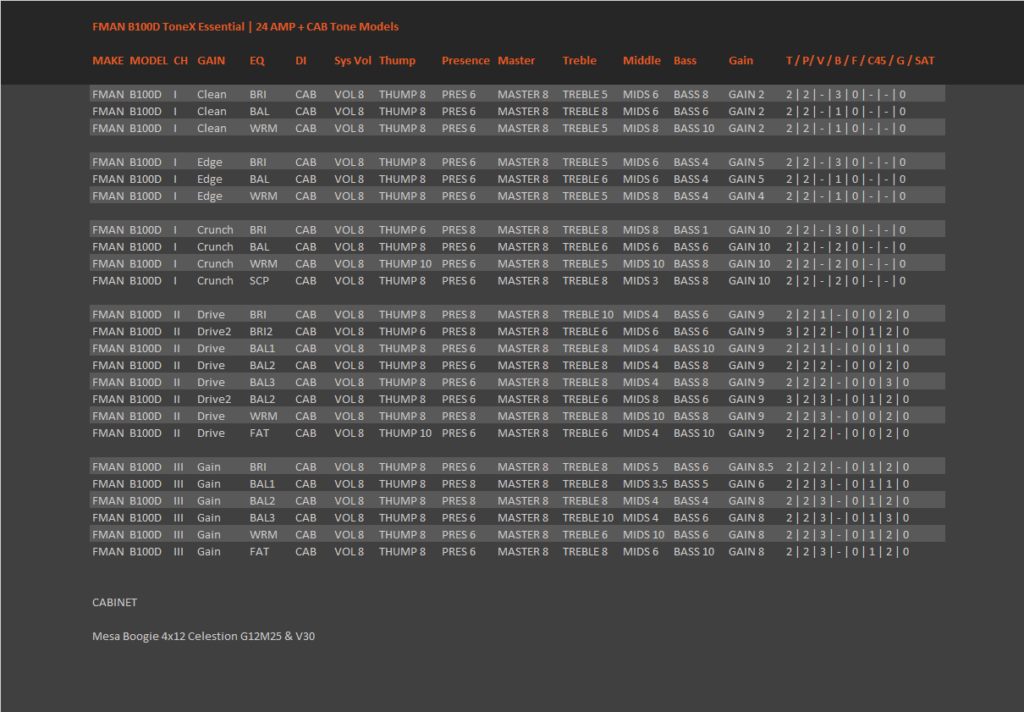Screen dimensions: 1024x712
Task: Click the Master column header
Action: click(516, 61)
